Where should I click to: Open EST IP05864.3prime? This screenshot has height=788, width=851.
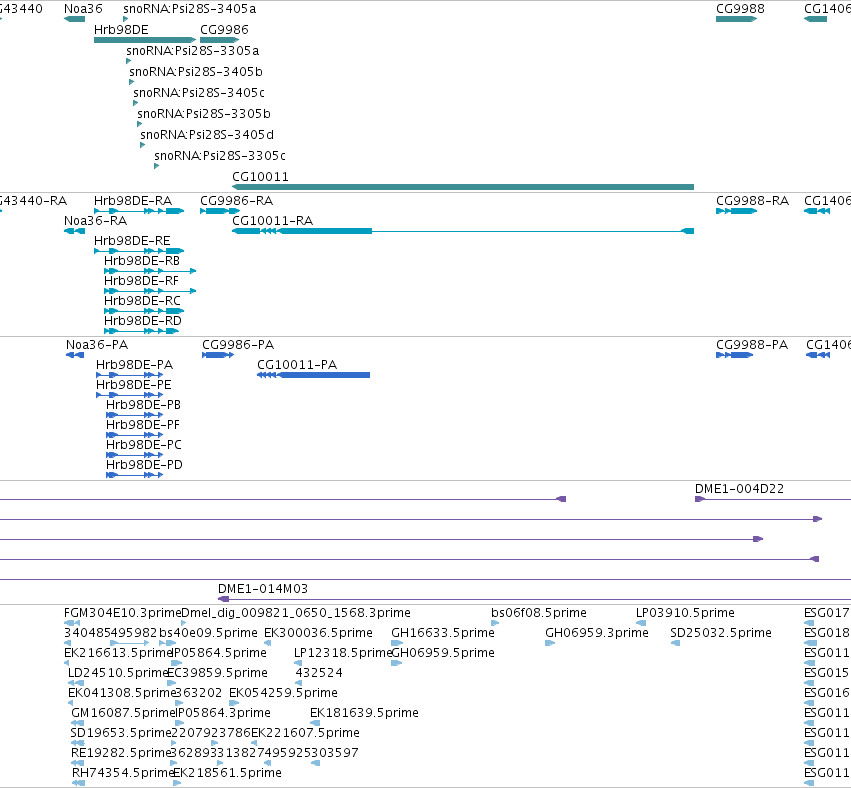point(223,713)
